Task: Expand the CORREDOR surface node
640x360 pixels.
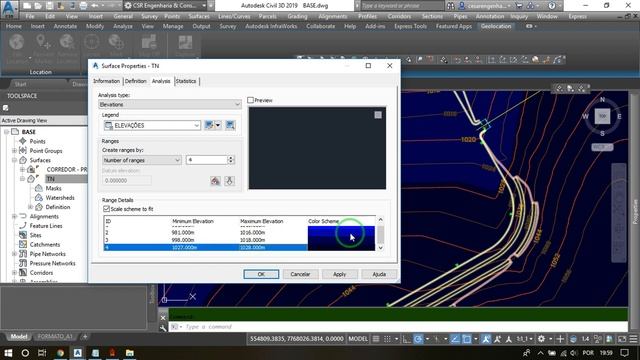Action: pos(22,169)
